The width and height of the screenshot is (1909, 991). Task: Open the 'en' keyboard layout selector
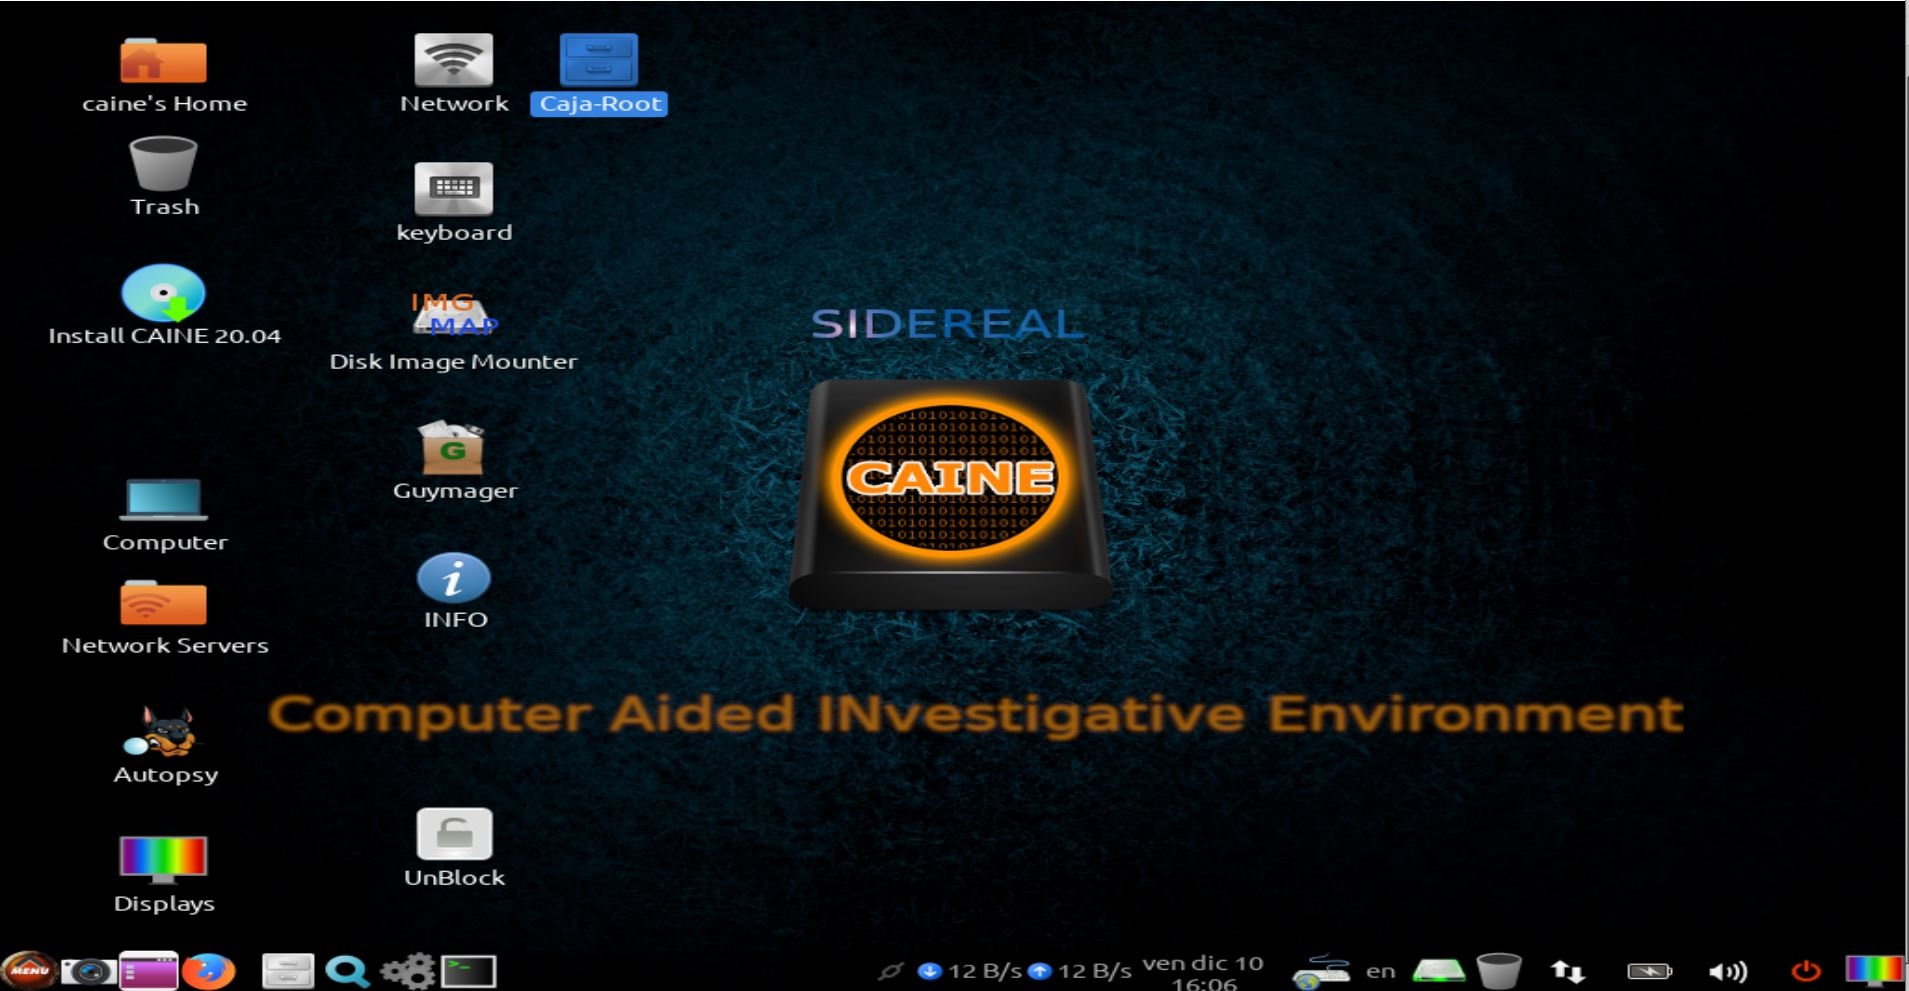[1382, 969]
